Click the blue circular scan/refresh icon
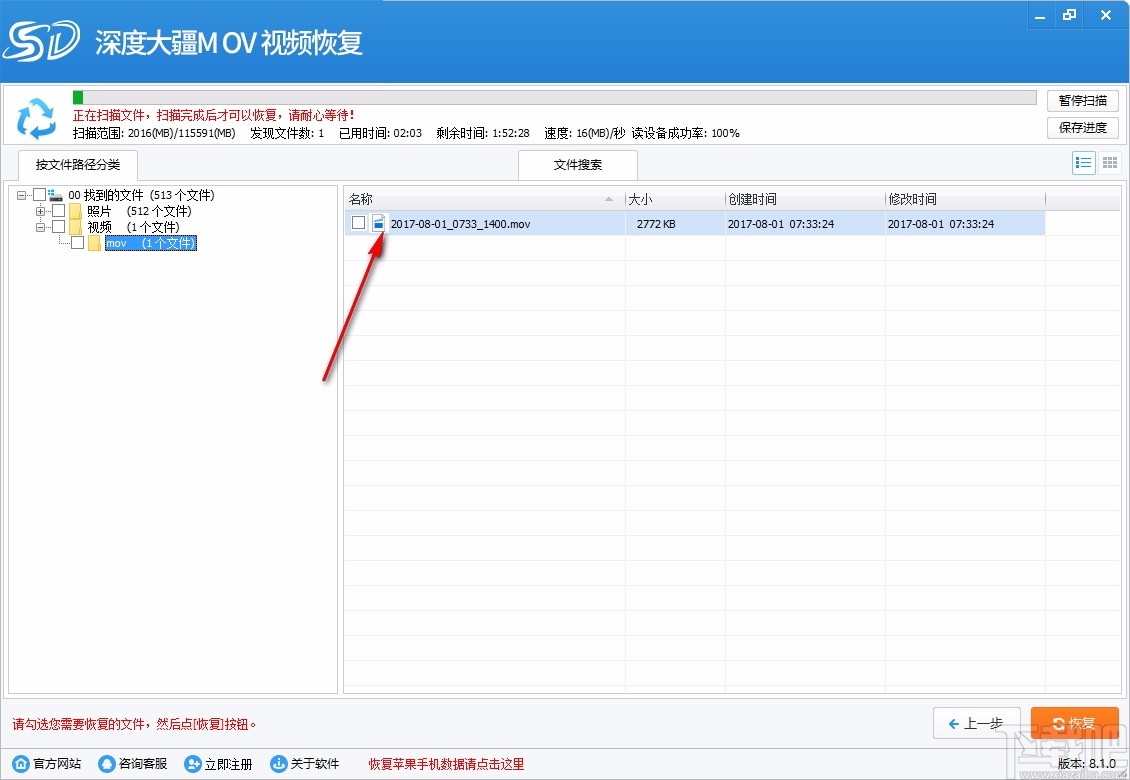Screen dimensions: 1130x780 click(37, 120)
